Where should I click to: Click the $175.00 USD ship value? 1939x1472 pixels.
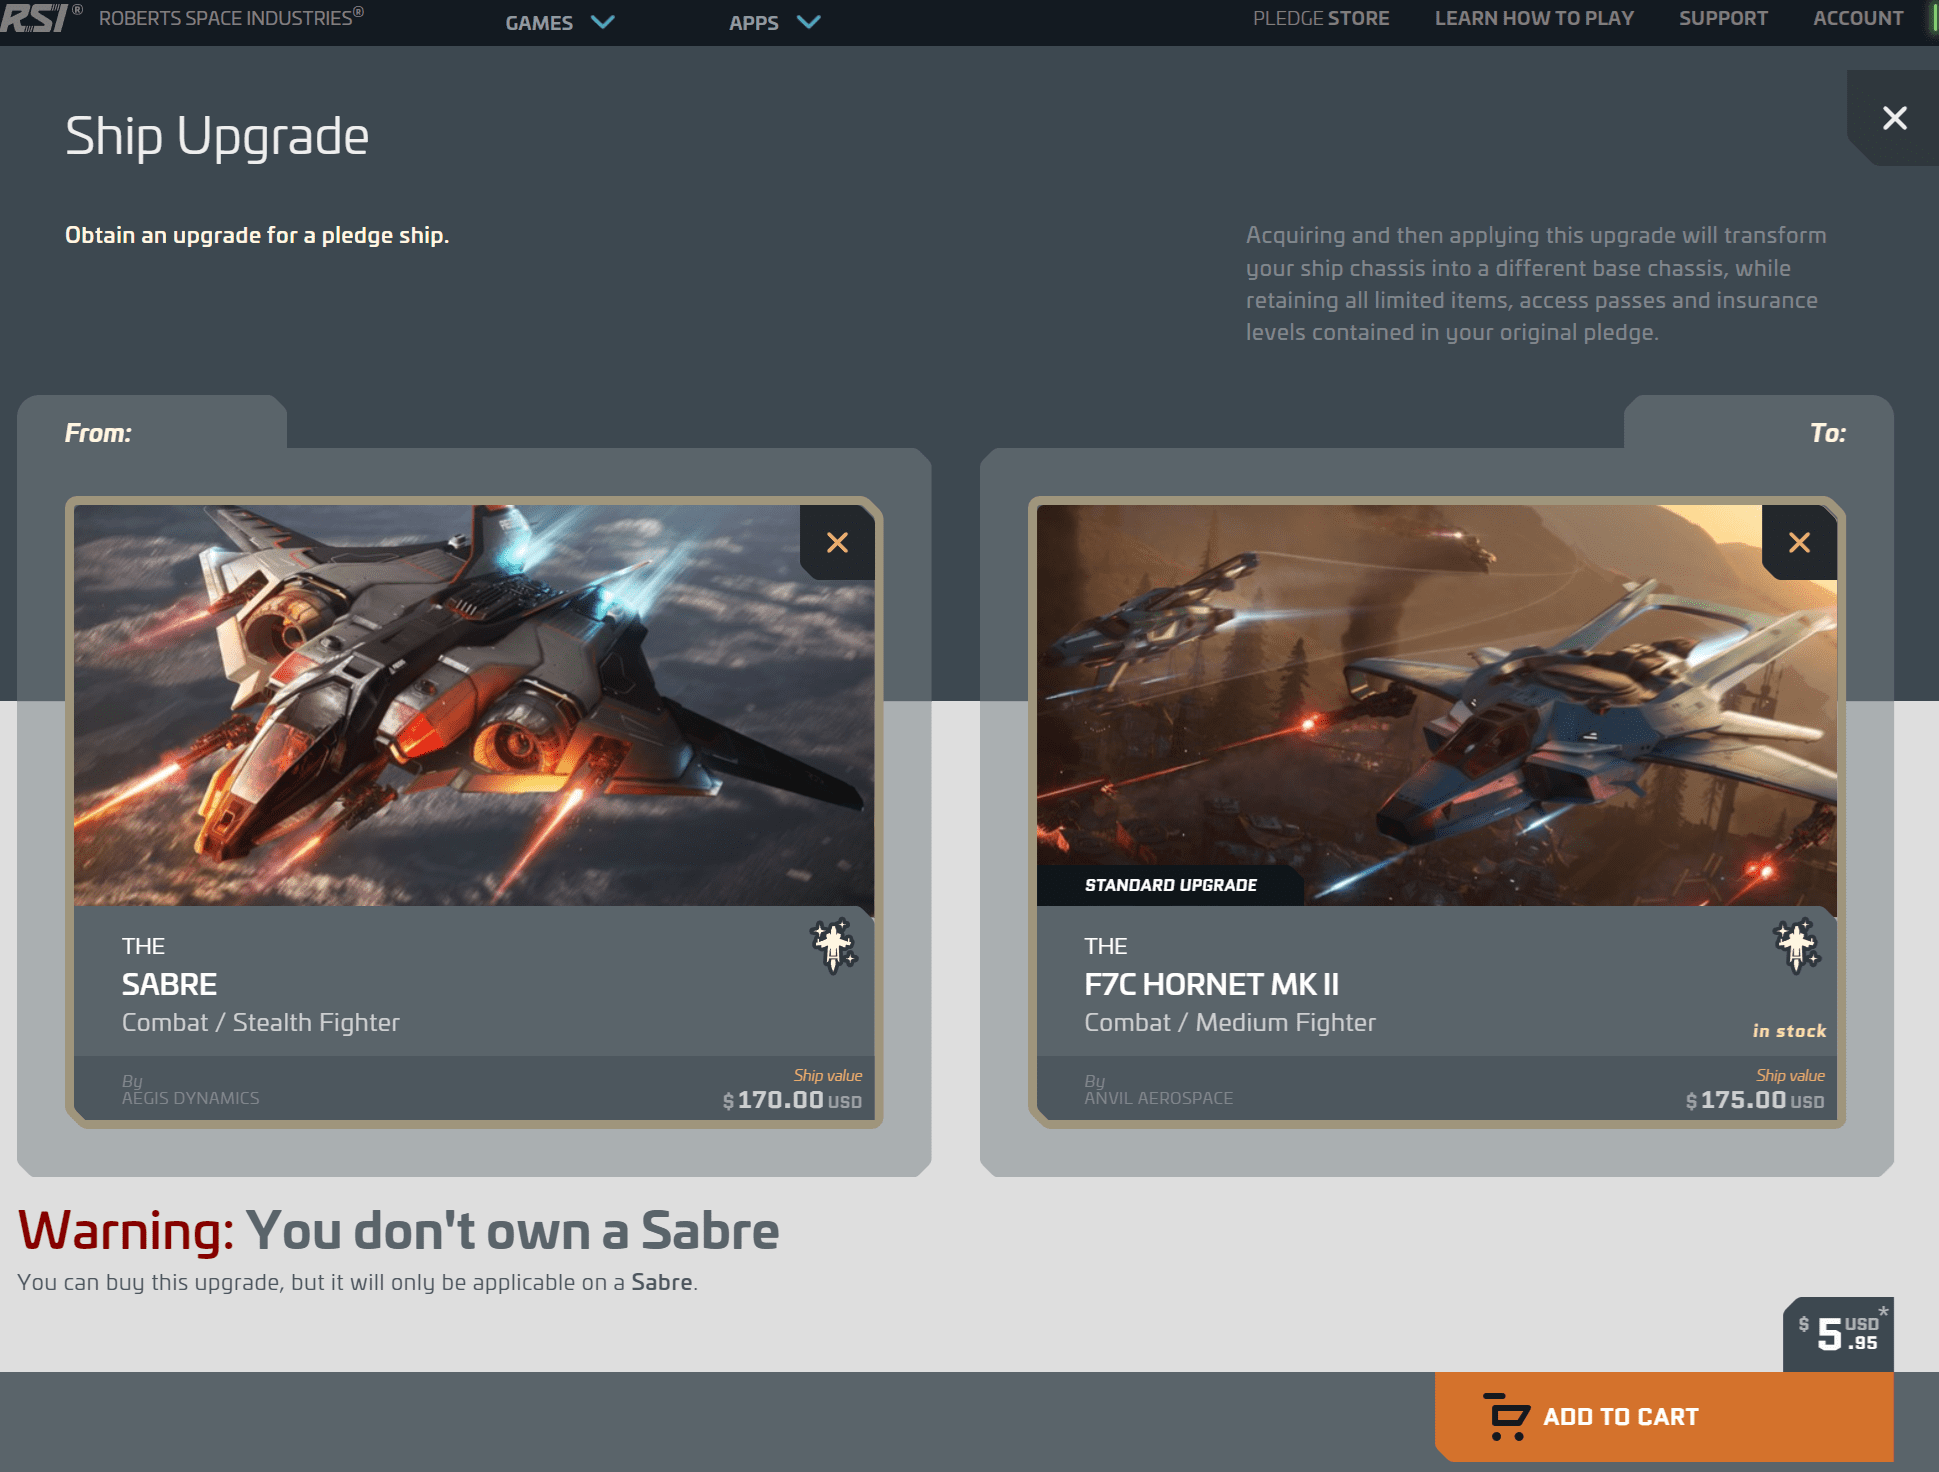1755,1100
